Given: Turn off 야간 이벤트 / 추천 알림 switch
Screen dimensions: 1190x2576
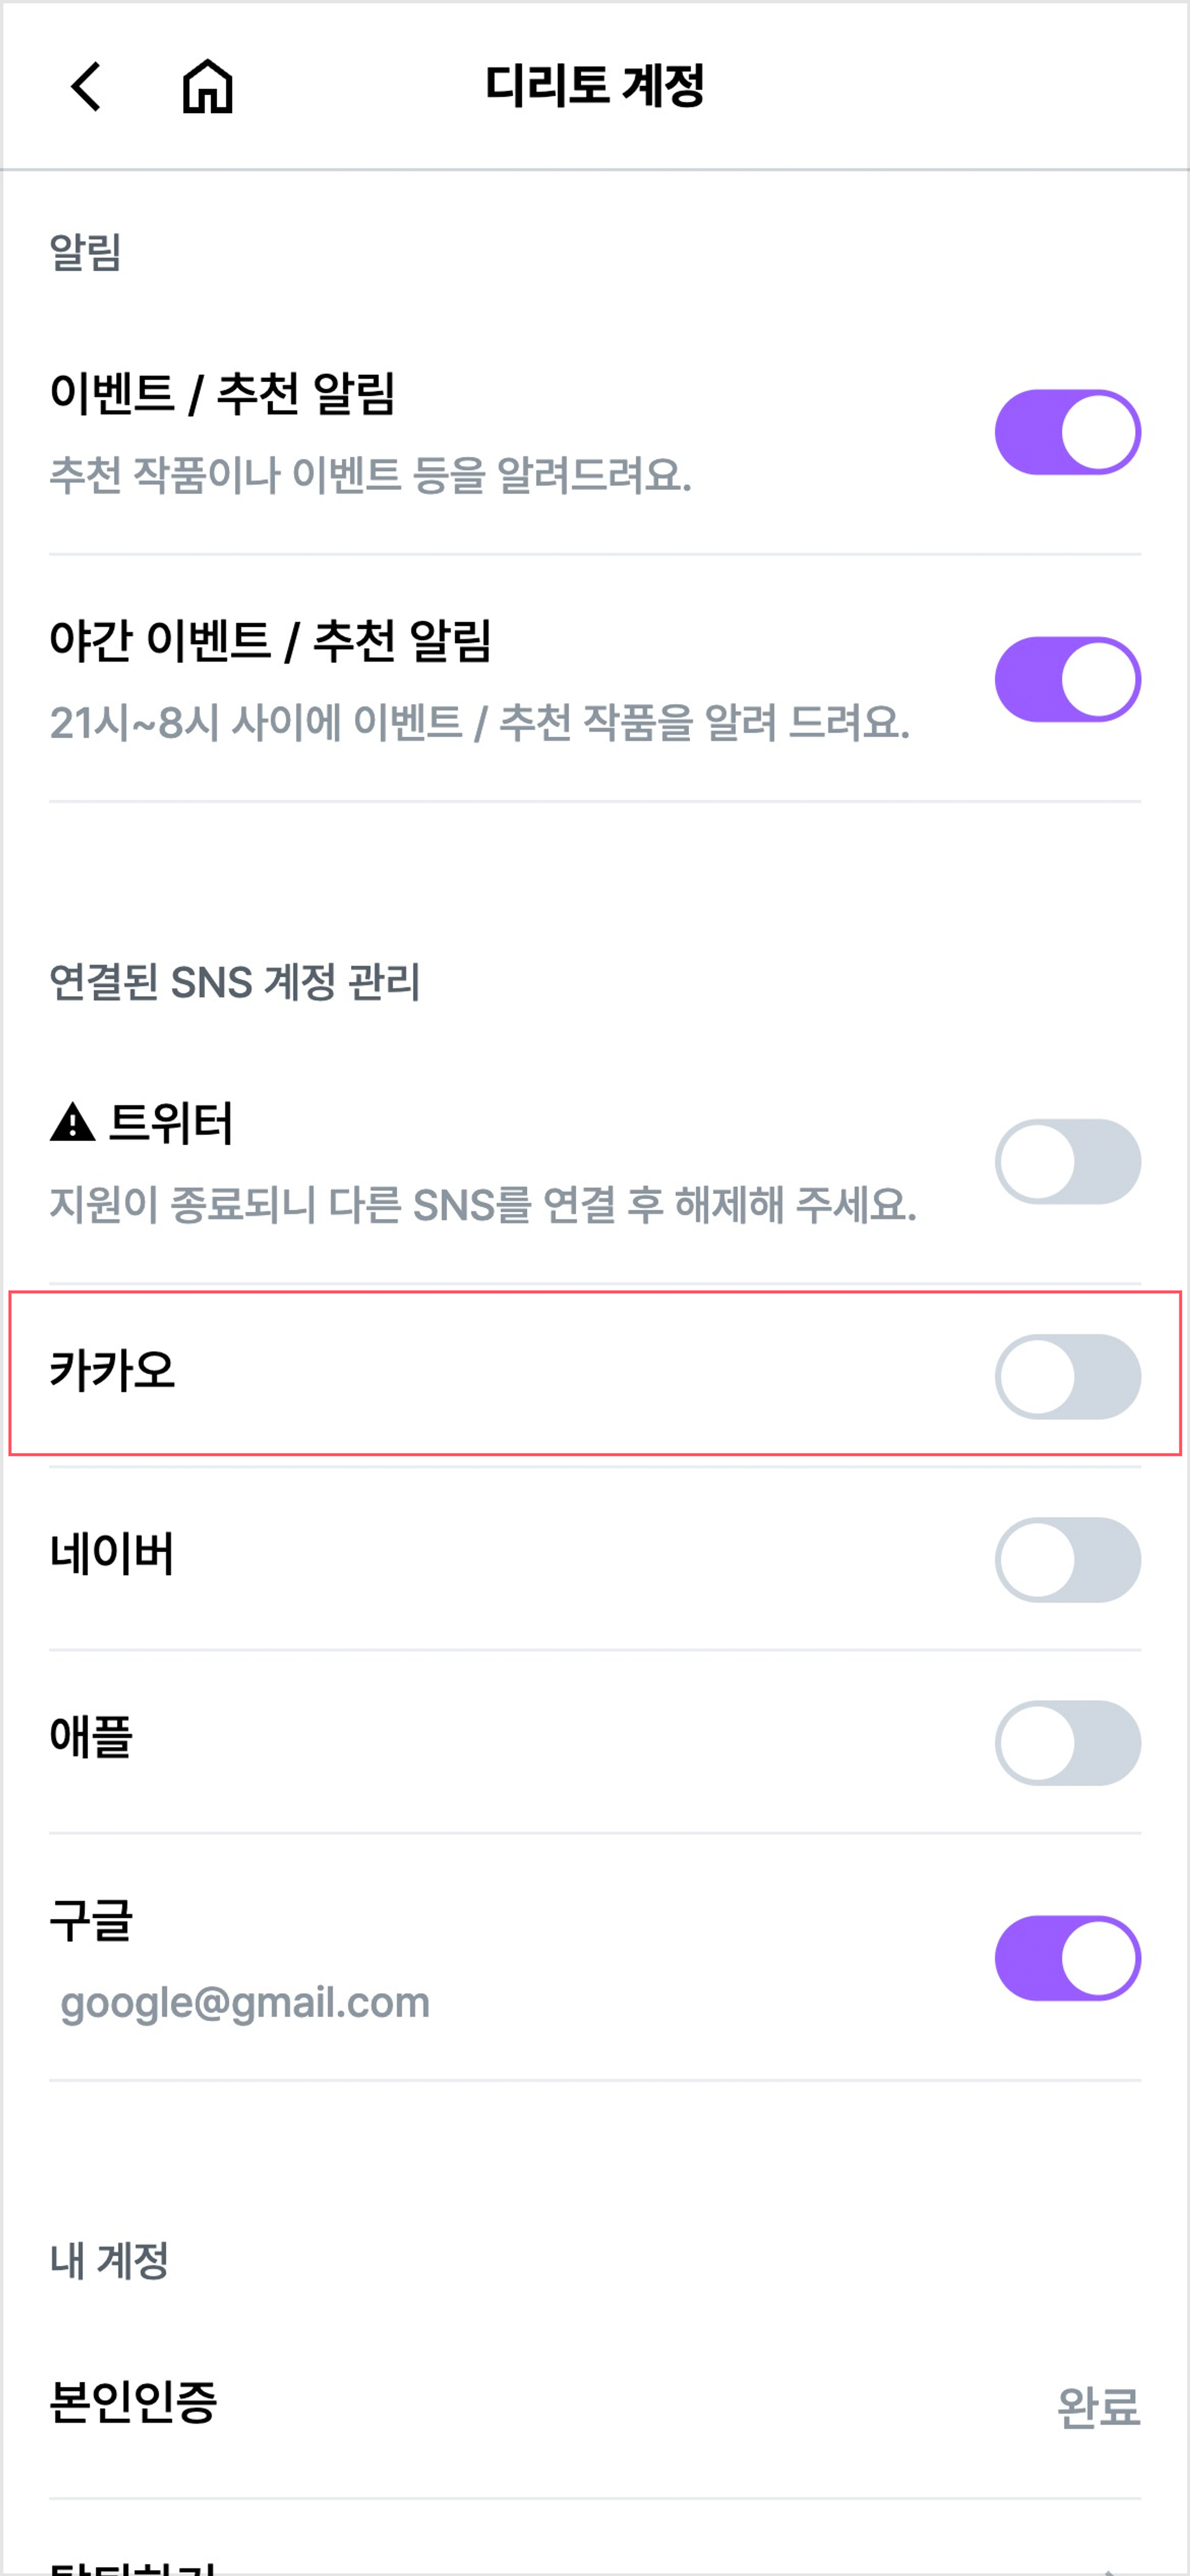Looking at the screenshot, I should tap(1067, 679).
